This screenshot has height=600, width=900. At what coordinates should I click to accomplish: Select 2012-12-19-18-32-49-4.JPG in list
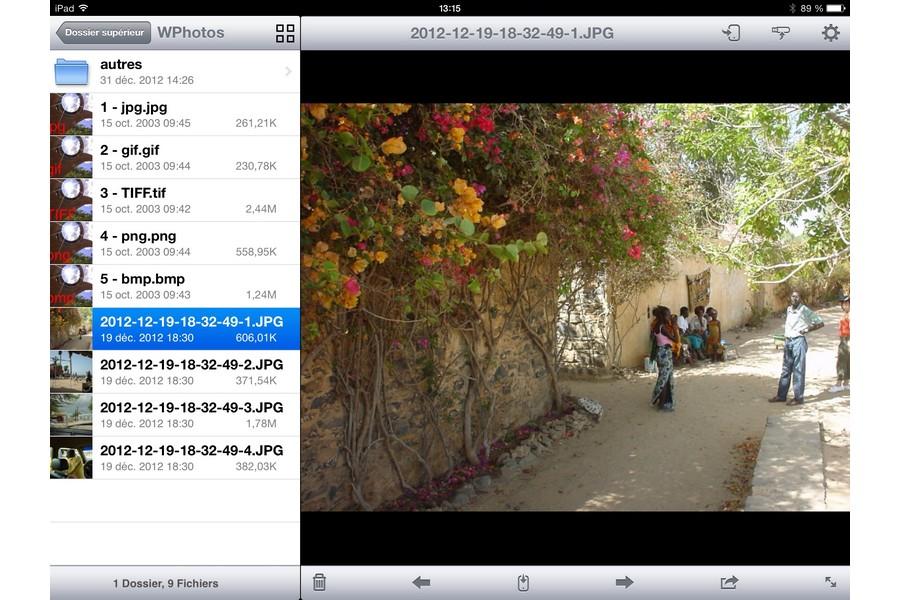click(175, 458)
